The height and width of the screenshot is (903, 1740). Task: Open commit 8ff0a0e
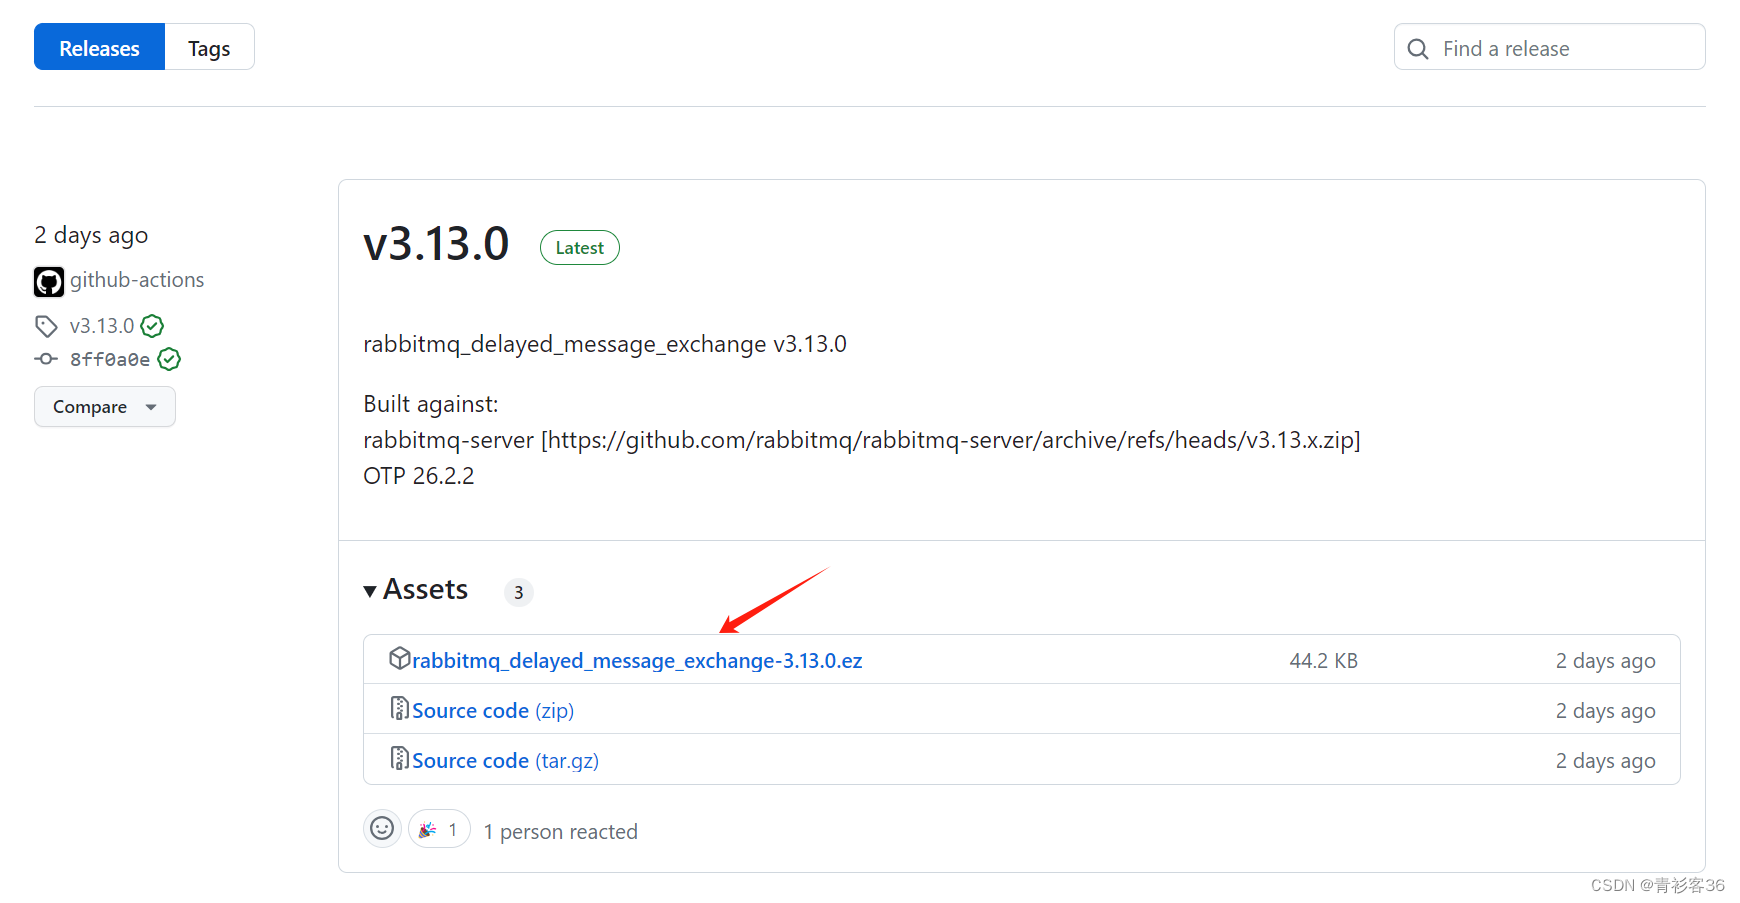110,359
